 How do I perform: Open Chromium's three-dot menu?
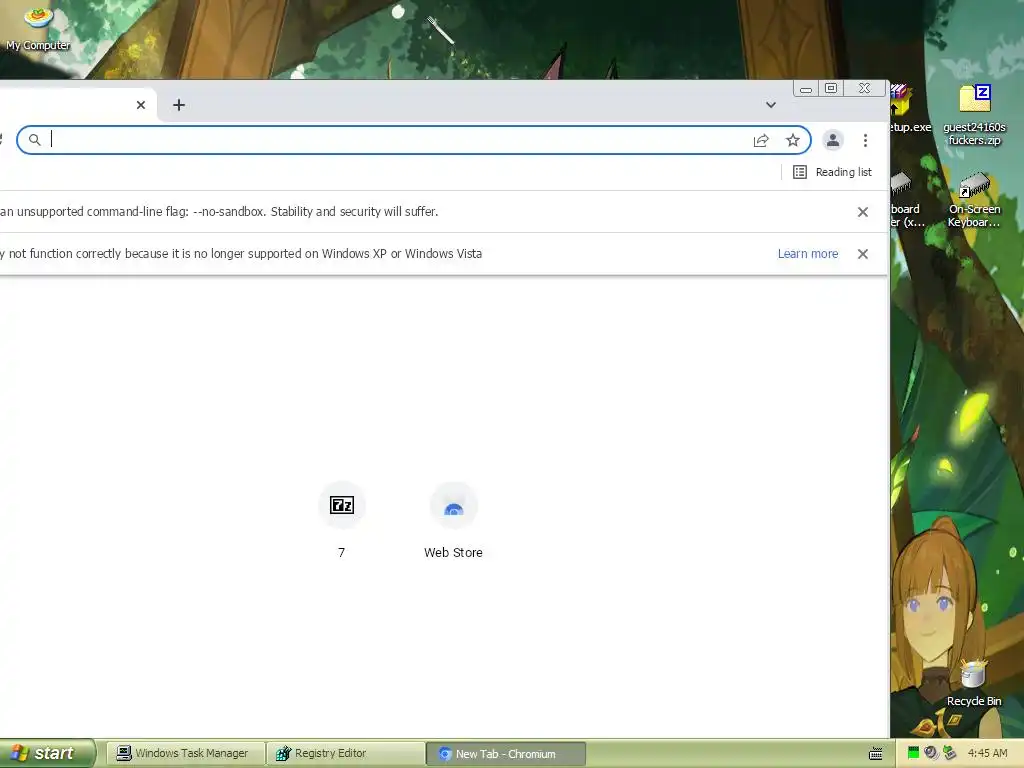(x=865, y=140)
